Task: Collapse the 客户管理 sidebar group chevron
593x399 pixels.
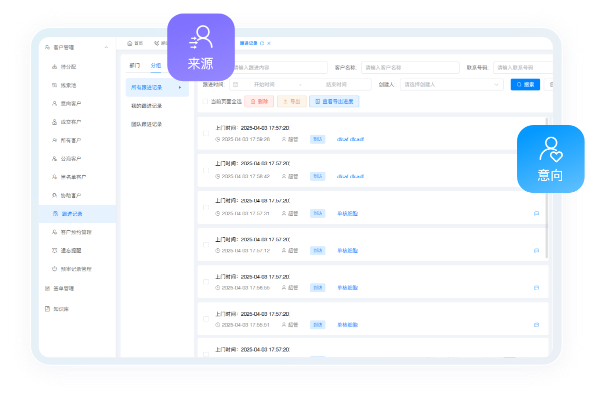Action: 106,47
